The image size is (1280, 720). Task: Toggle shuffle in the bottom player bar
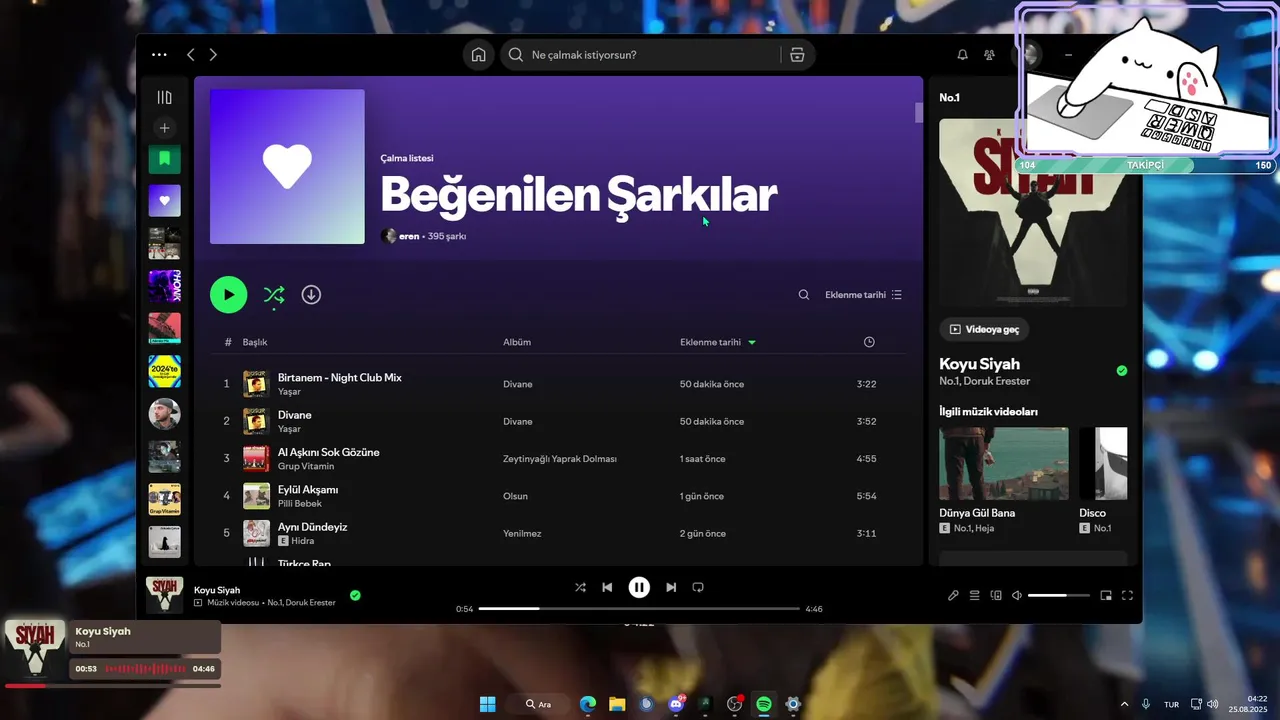point(580,588)
